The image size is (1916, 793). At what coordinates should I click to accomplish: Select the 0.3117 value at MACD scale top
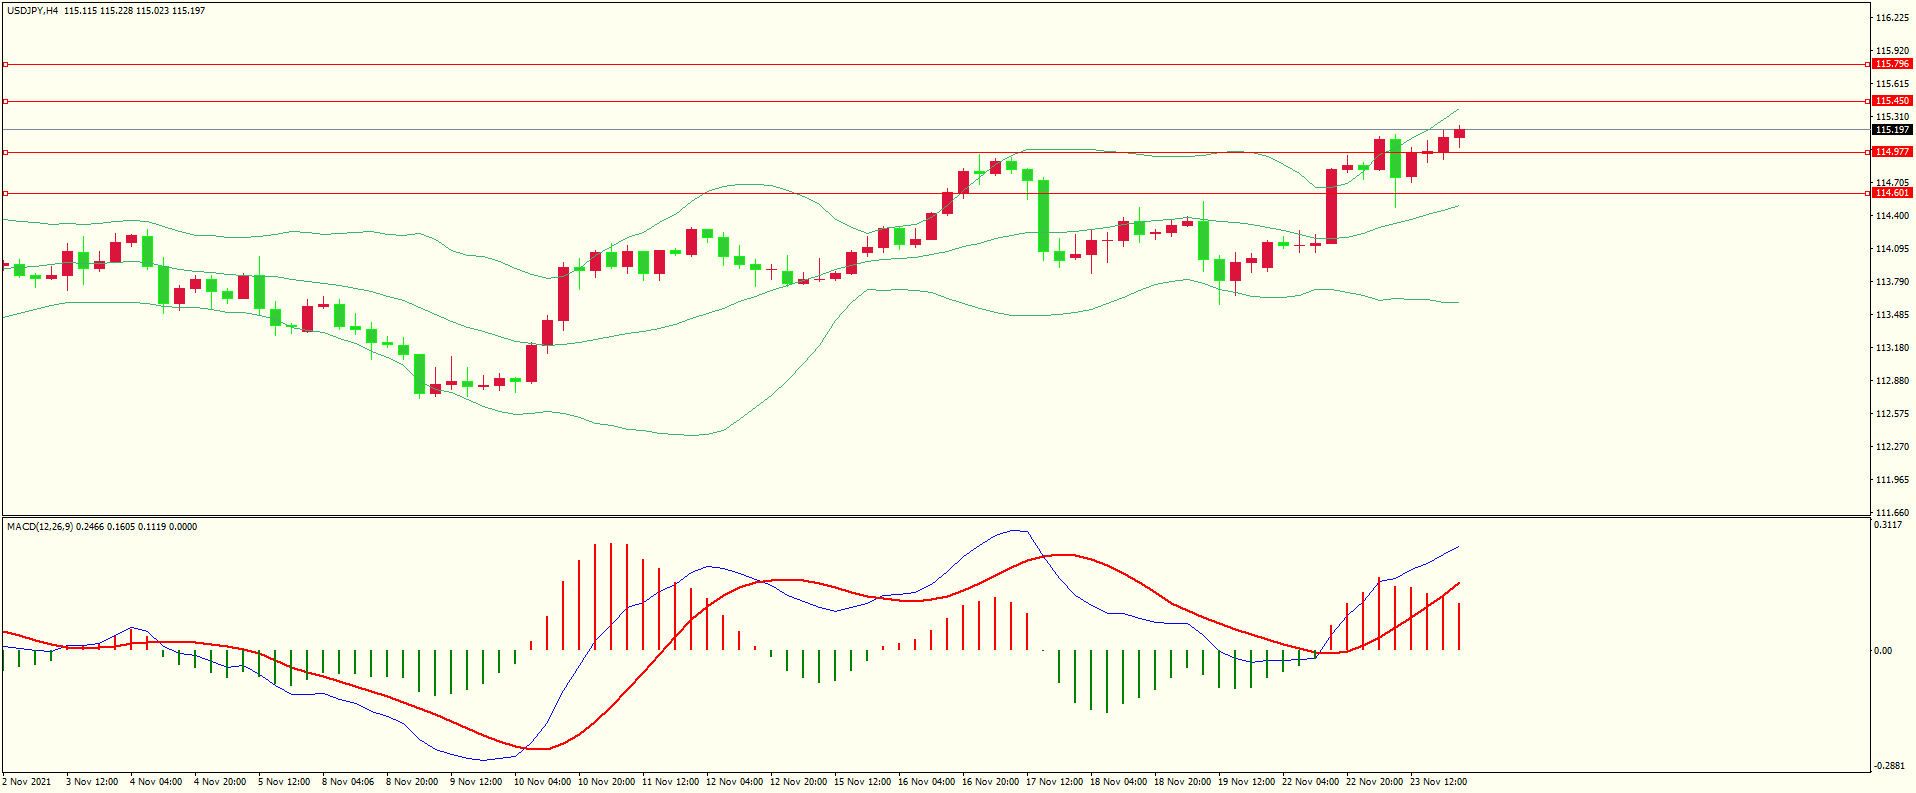pyautogui.click(x=1888, y=525)
